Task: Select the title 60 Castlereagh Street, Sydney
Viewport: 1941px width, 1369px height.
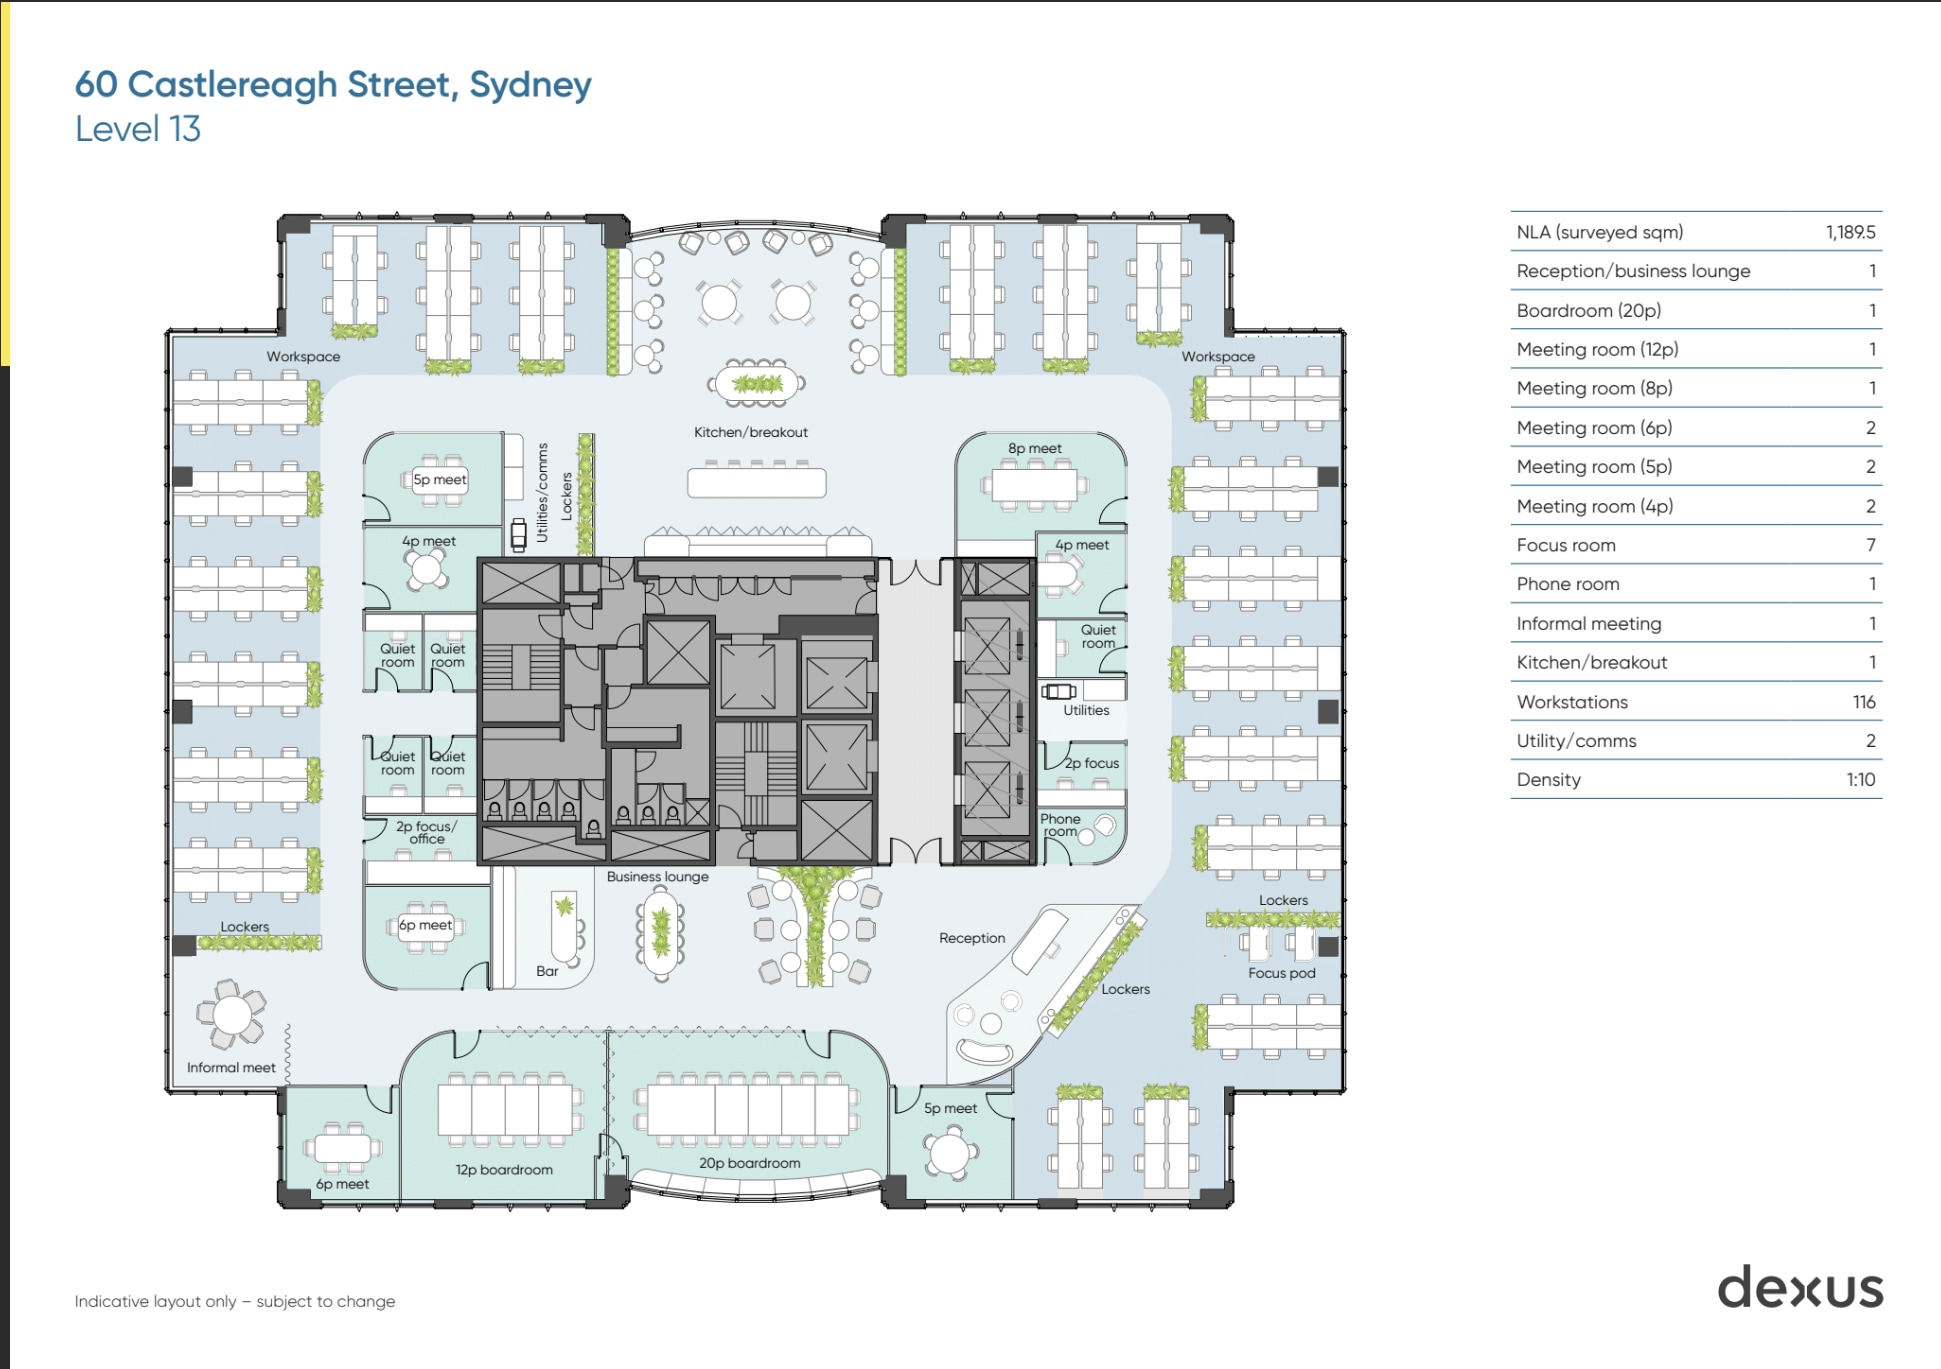Action: point(333,84)
